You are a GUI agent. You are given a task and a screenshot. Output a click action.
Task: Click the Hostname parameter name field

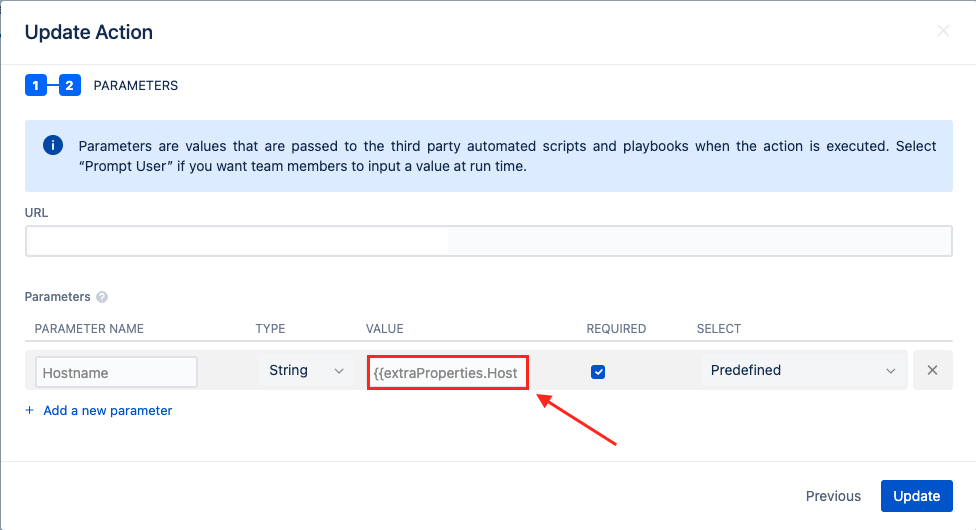point(116,372)
